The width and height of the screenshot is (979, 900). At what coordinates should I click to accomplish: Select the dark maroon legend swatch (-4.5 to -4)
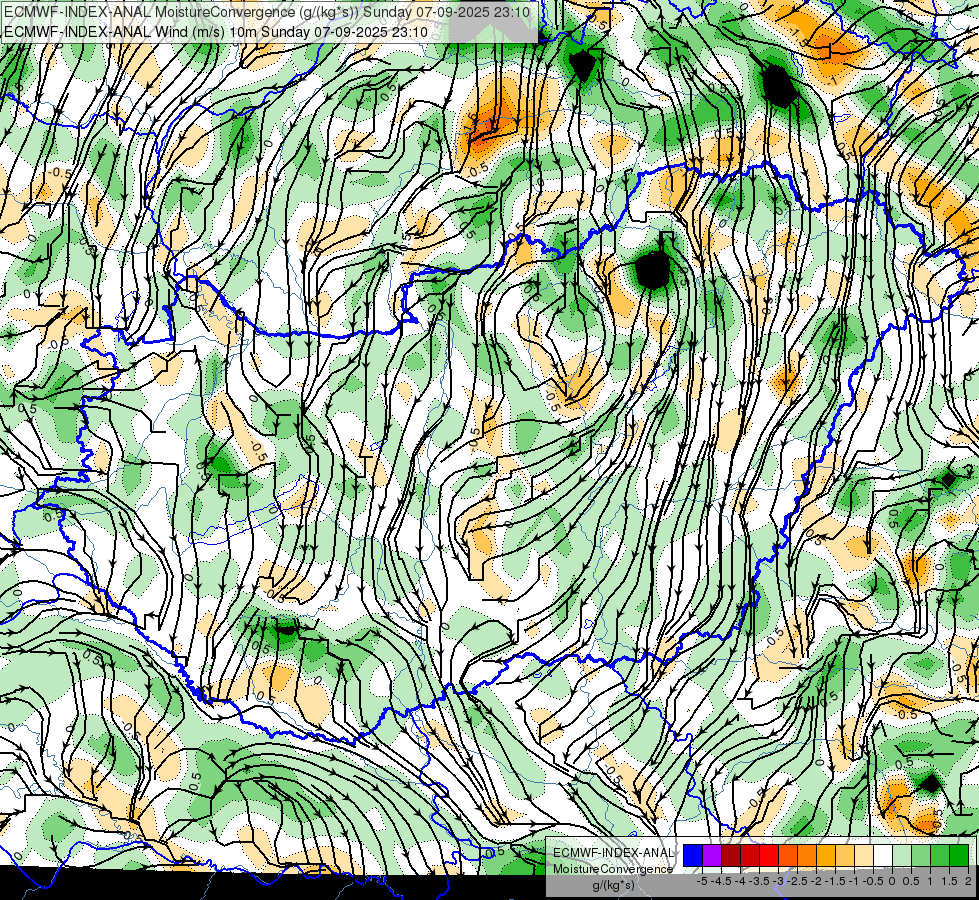pos(731,856)
